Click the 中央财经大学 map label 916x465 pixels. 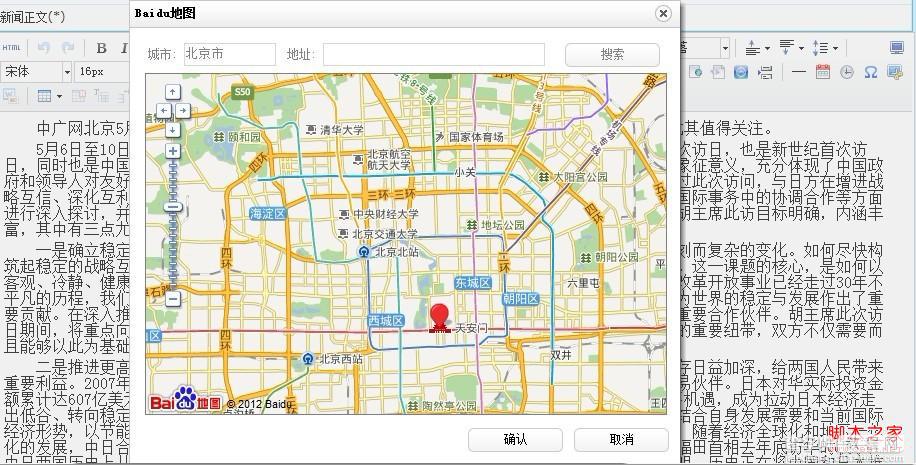[386, 214]
